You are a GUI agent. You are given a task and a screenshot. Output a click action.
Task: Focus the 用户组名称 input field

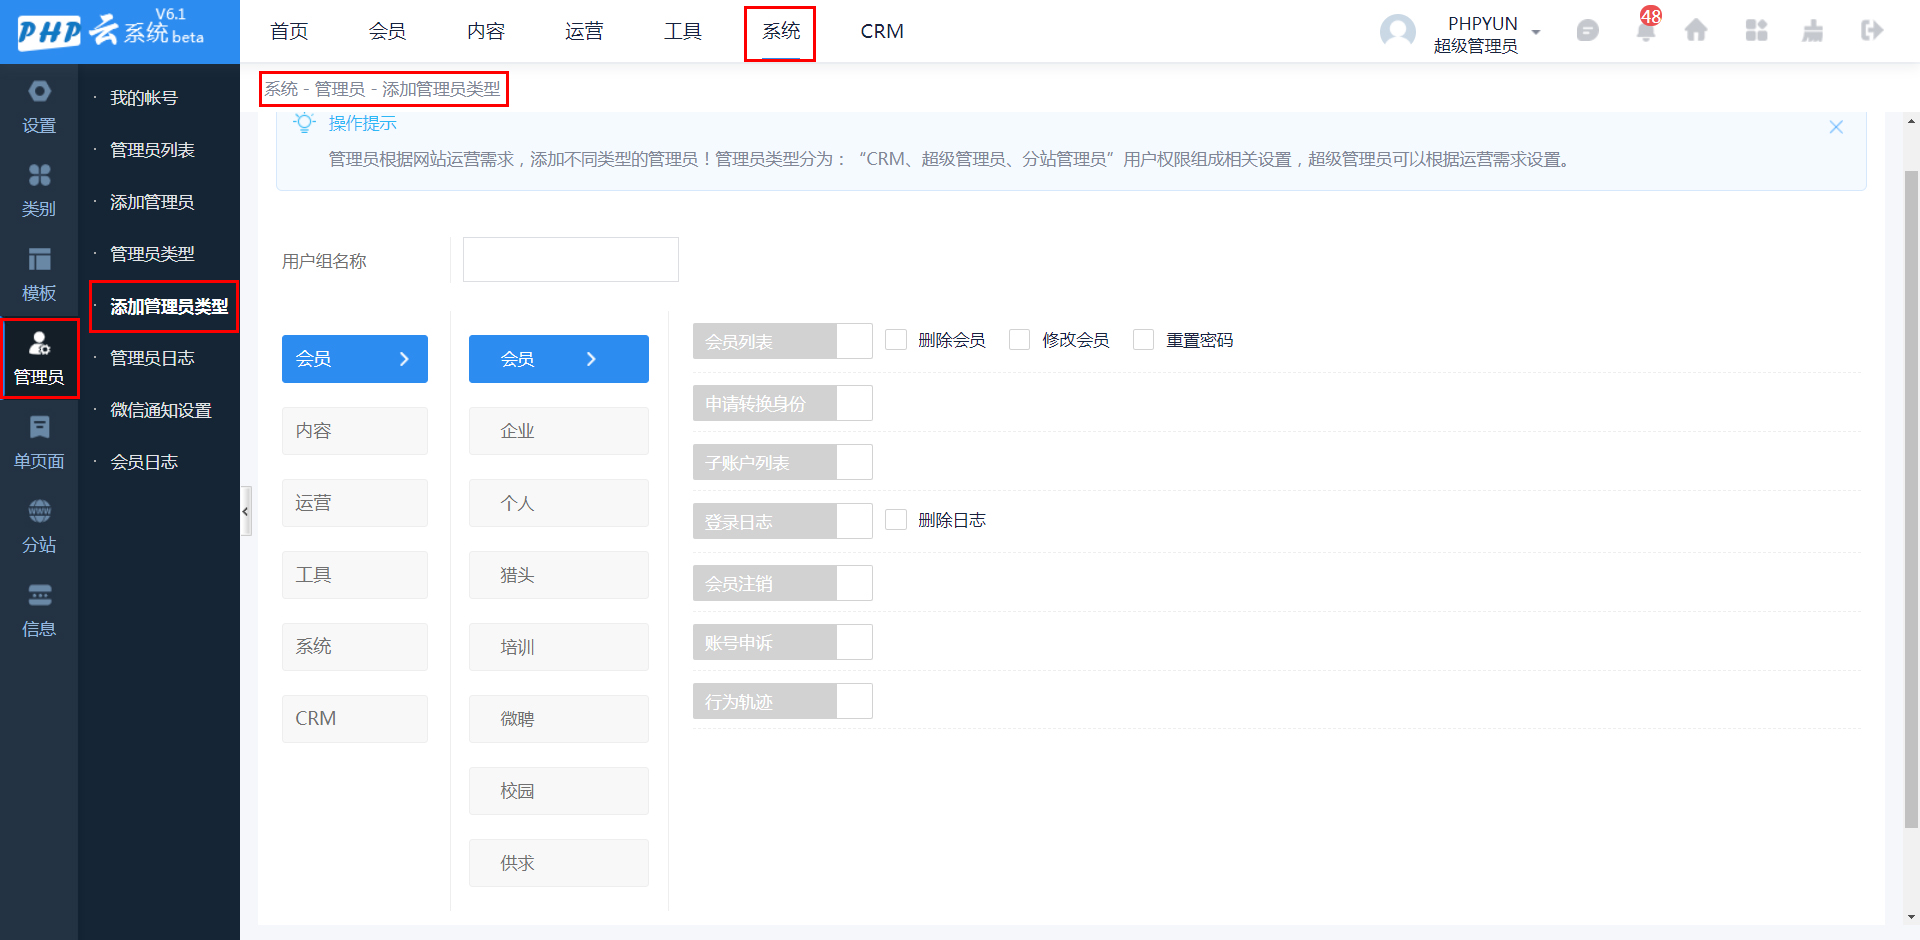(571, 259)
